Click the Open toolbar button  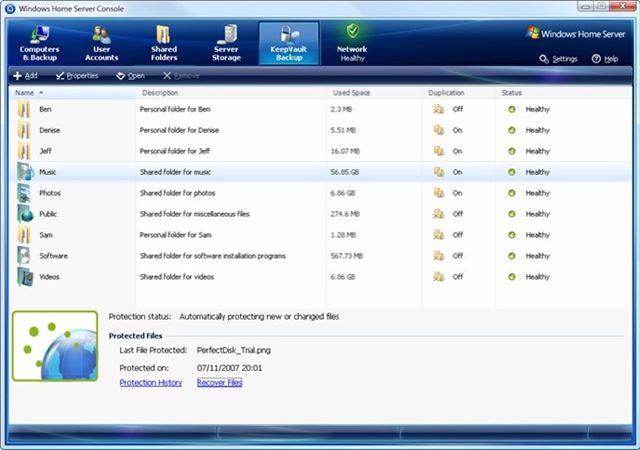tap(131, 76)
